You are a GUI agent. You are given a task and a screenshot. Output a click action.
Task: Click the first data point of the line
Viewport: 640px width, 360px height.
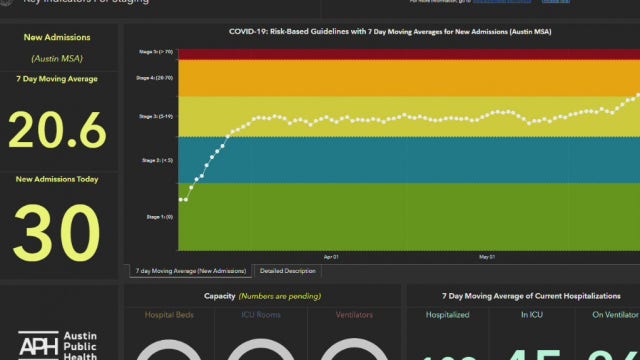pos(181,200)
